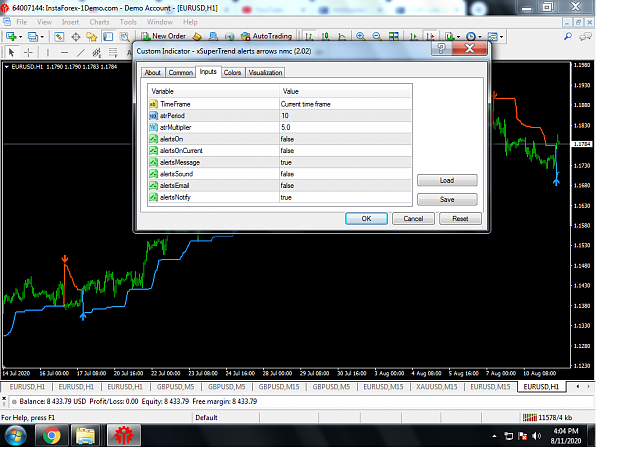Open Google Chrome from the taskbar
The image size is (625, 469).
pos(51,435)
